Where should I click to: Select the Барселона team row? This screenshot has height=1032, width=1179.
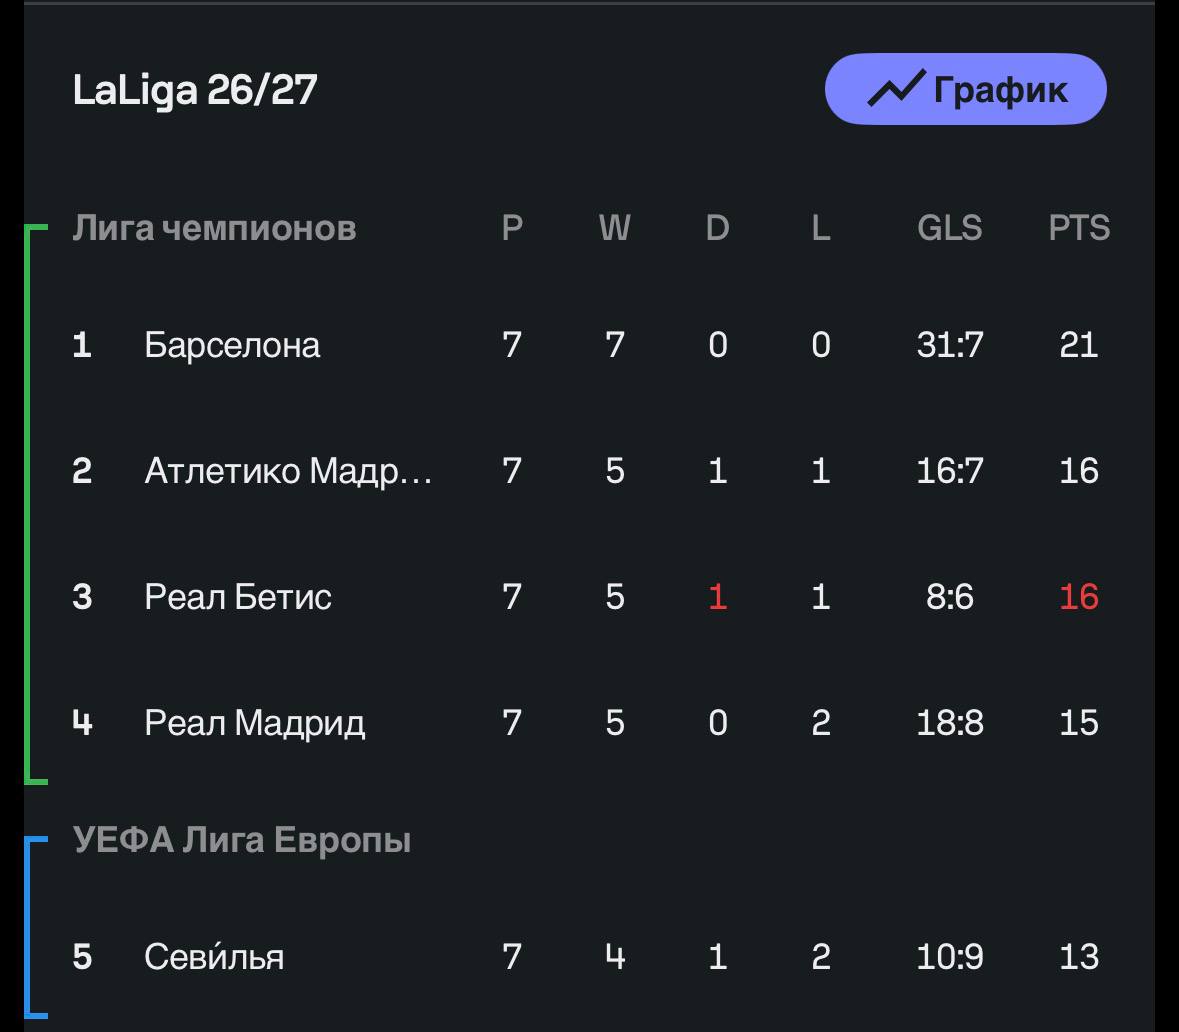(590, 345)
